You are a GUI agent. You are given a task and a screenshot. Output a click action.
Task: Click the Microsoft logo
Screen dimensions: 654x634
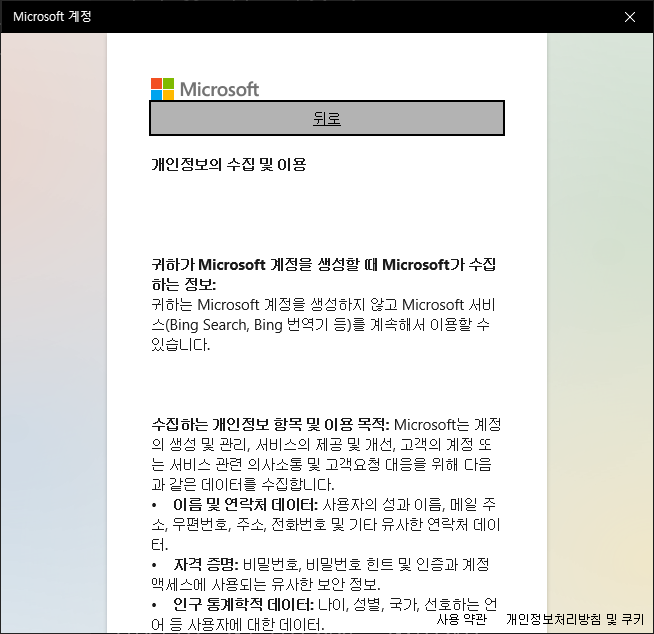pyautogui.click(x=205, y=89)
